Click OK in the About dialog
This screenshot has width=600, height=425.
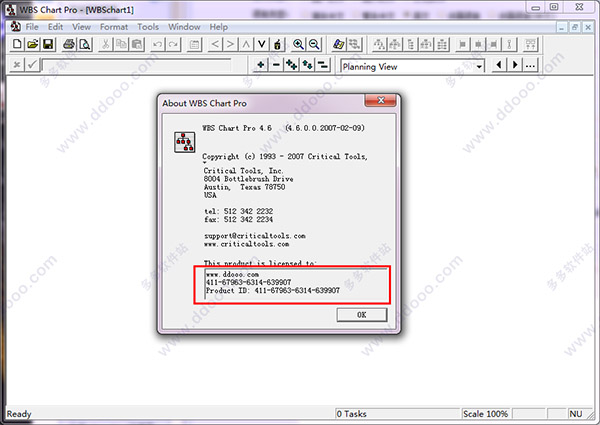pyautogui.click(x=362, y=315)
